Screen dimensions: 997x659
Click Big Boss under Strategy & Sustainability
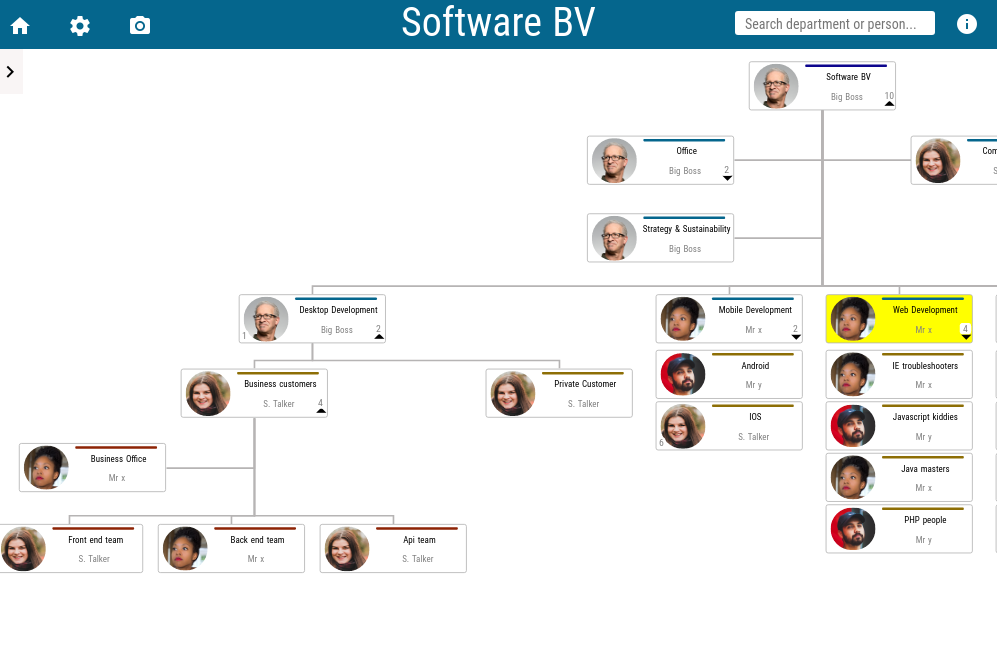tap(685, 249)
